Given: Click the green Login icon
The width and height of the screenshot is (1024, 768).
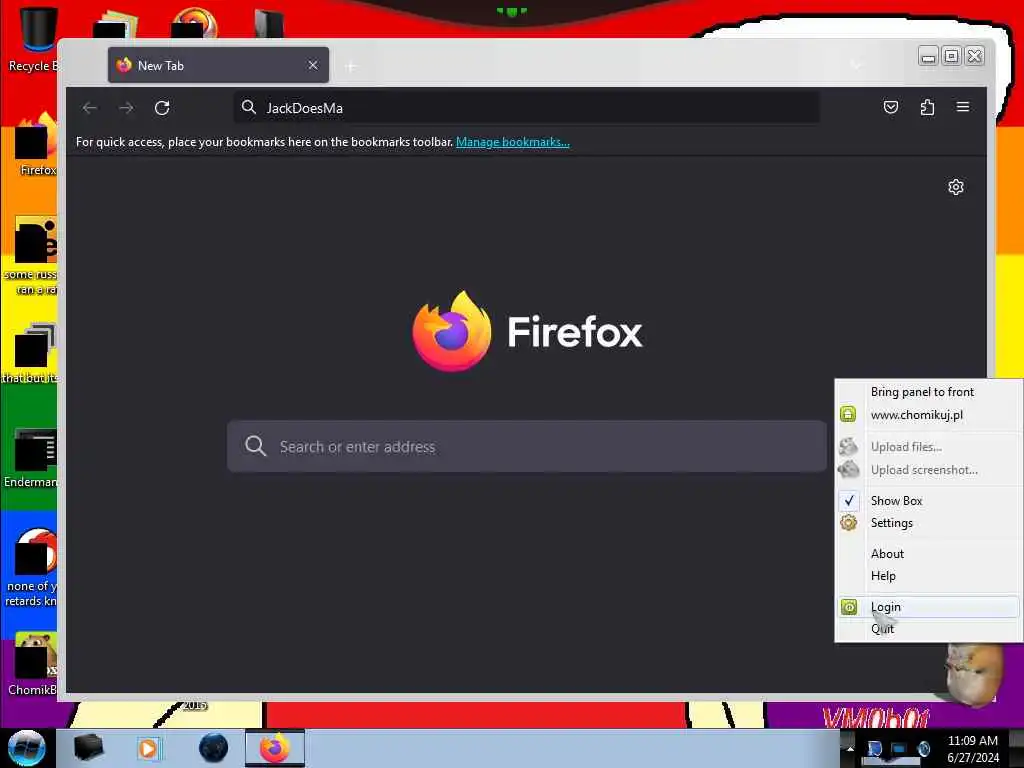Looking at the screenshot, I should click(x=848, y=607).
